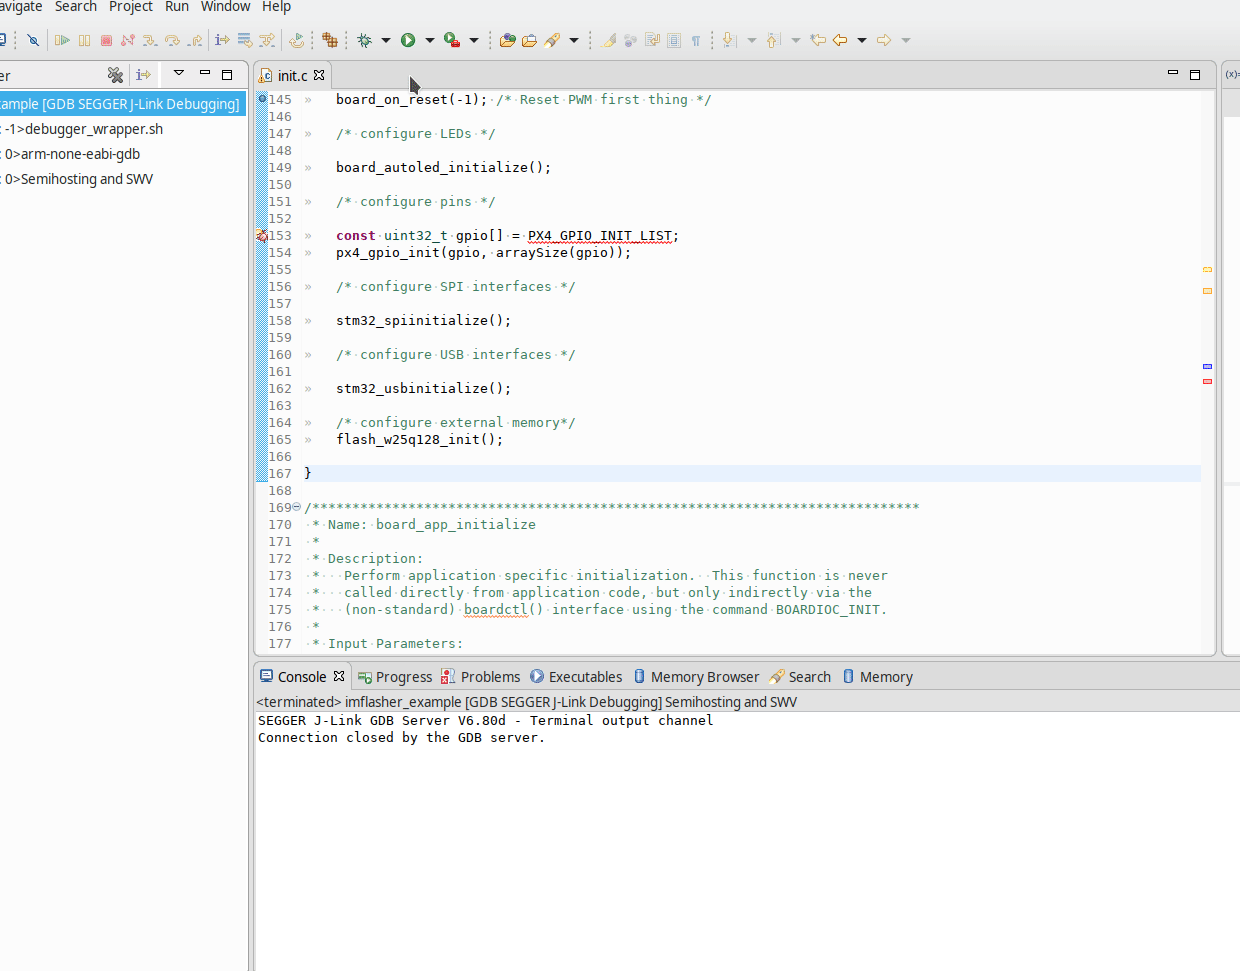Open the Debug view menu dropdown

click(178, 74)
